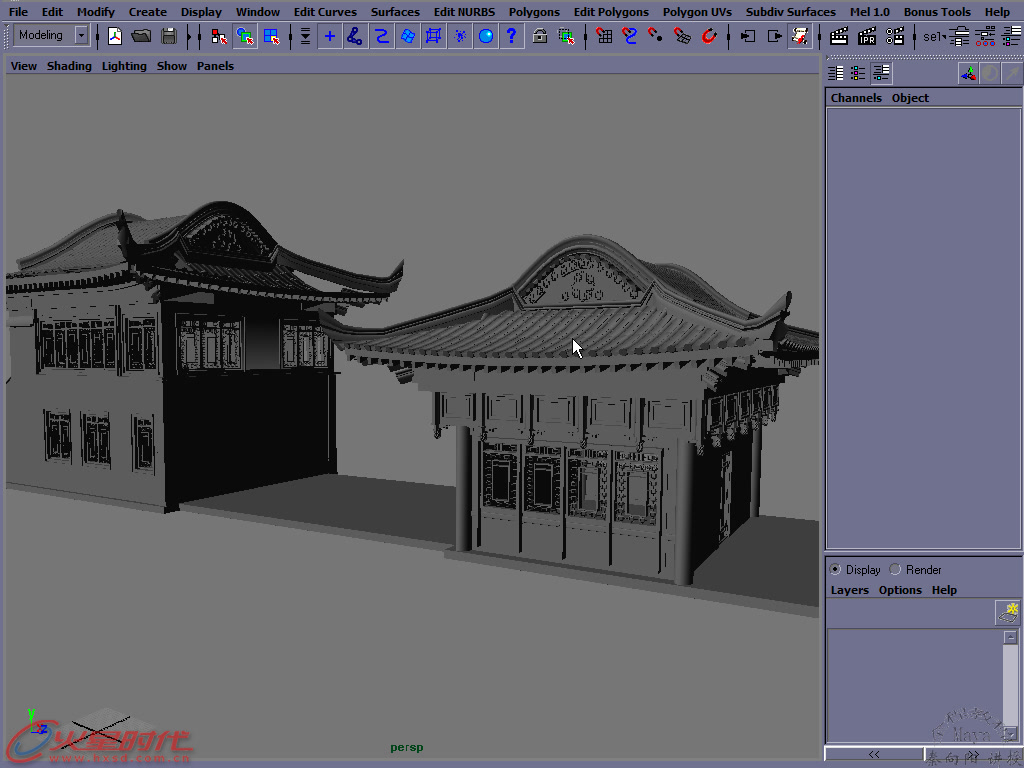The image size is (1024, 768).
Task: Select the question mark help icon
Action: 514,35
